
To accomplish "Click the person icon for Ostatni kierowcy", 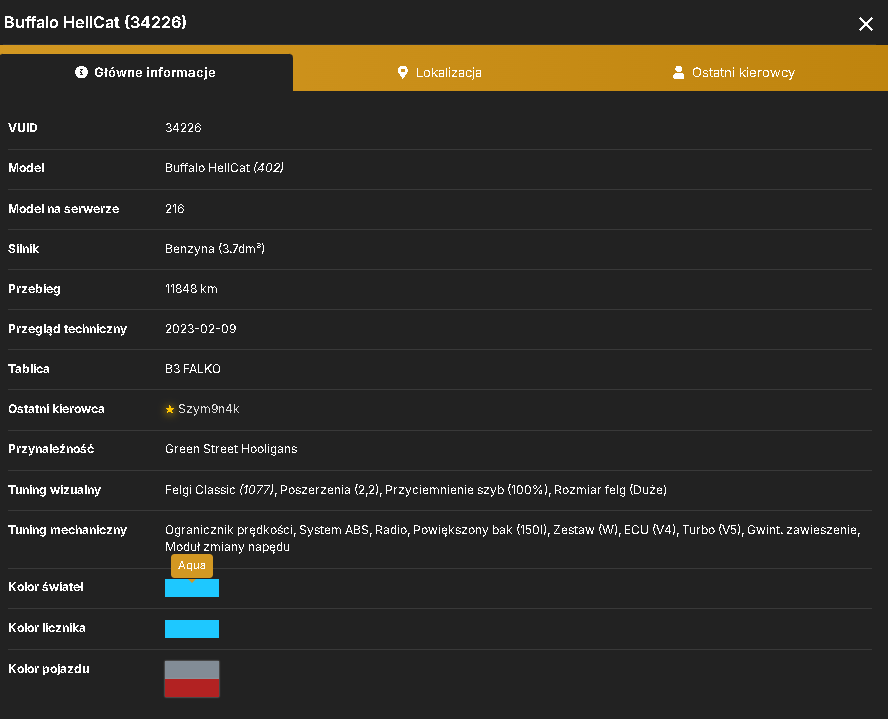I will click(x=678, y=72).
